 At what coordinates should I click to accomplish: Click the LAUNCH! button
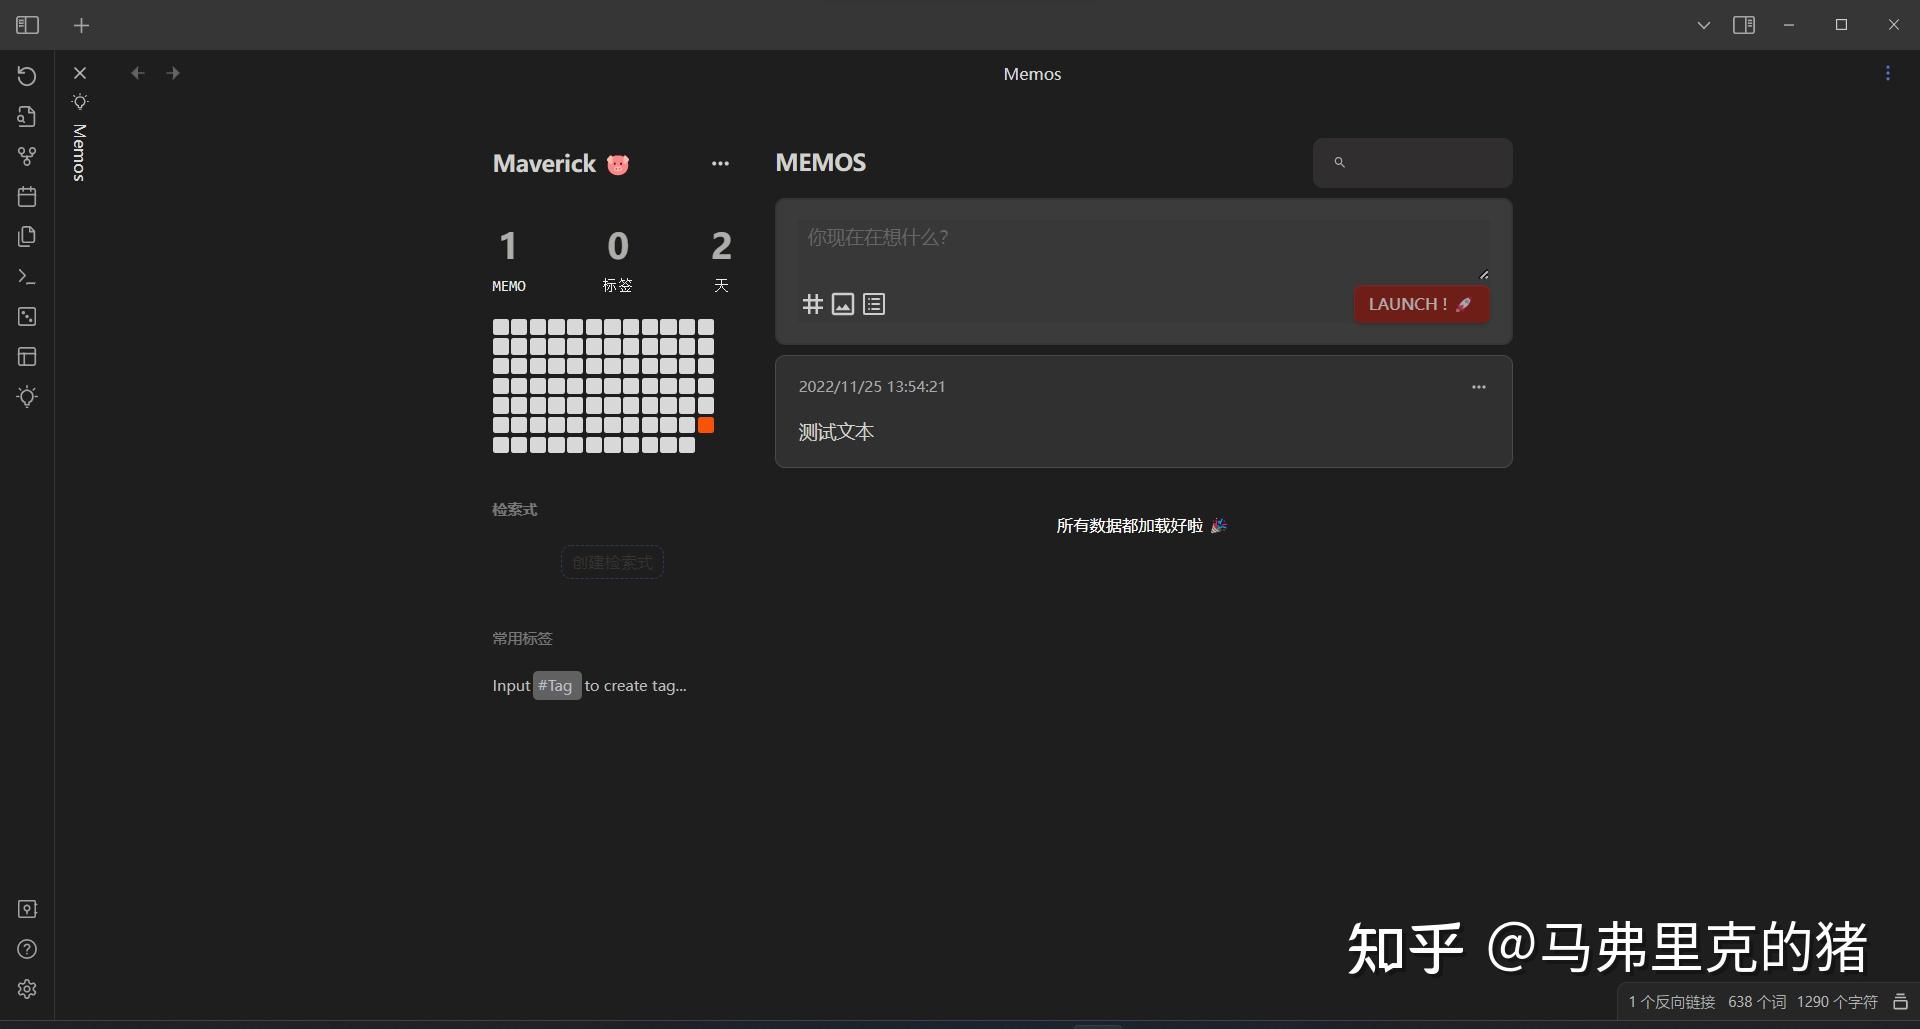1421,304
